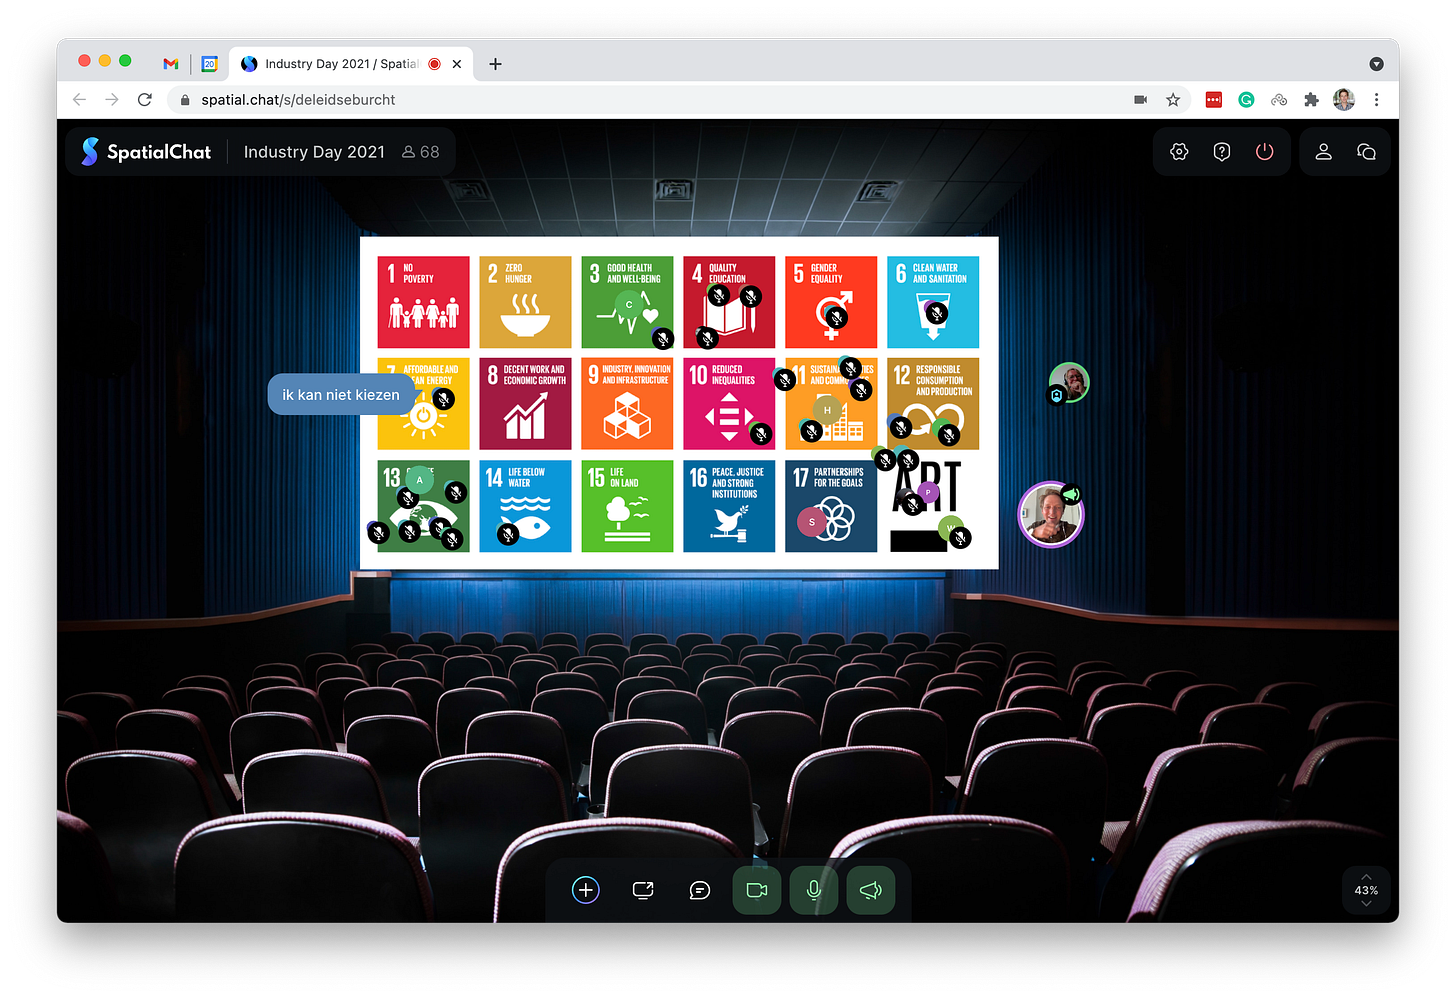Image resolution: width=1456 pixels, height=998 pixels.
Task: Click the spatial.chat address bar
Action: [x=680, y=100]
